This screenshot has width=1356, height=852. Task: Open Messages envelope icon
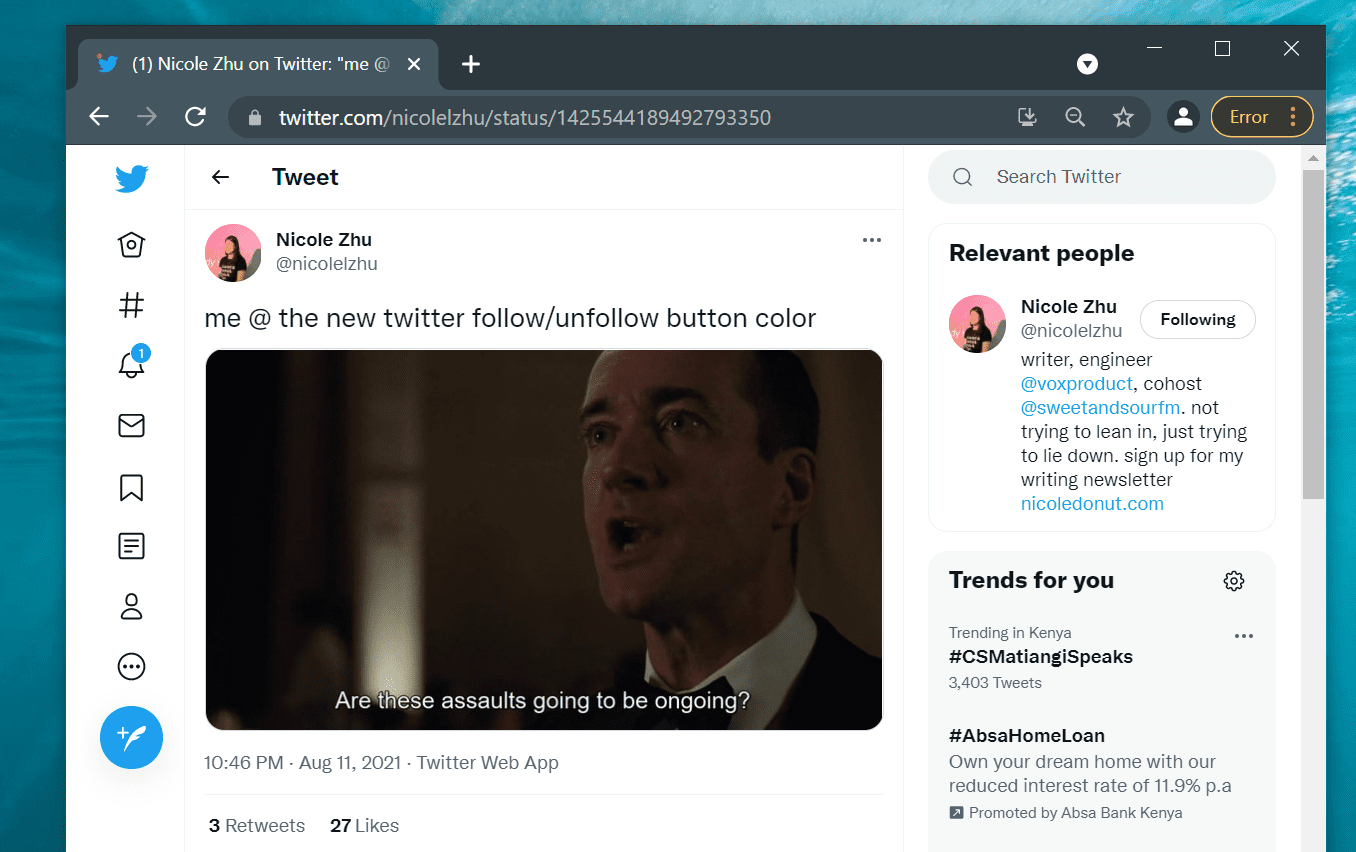(131, 426)
